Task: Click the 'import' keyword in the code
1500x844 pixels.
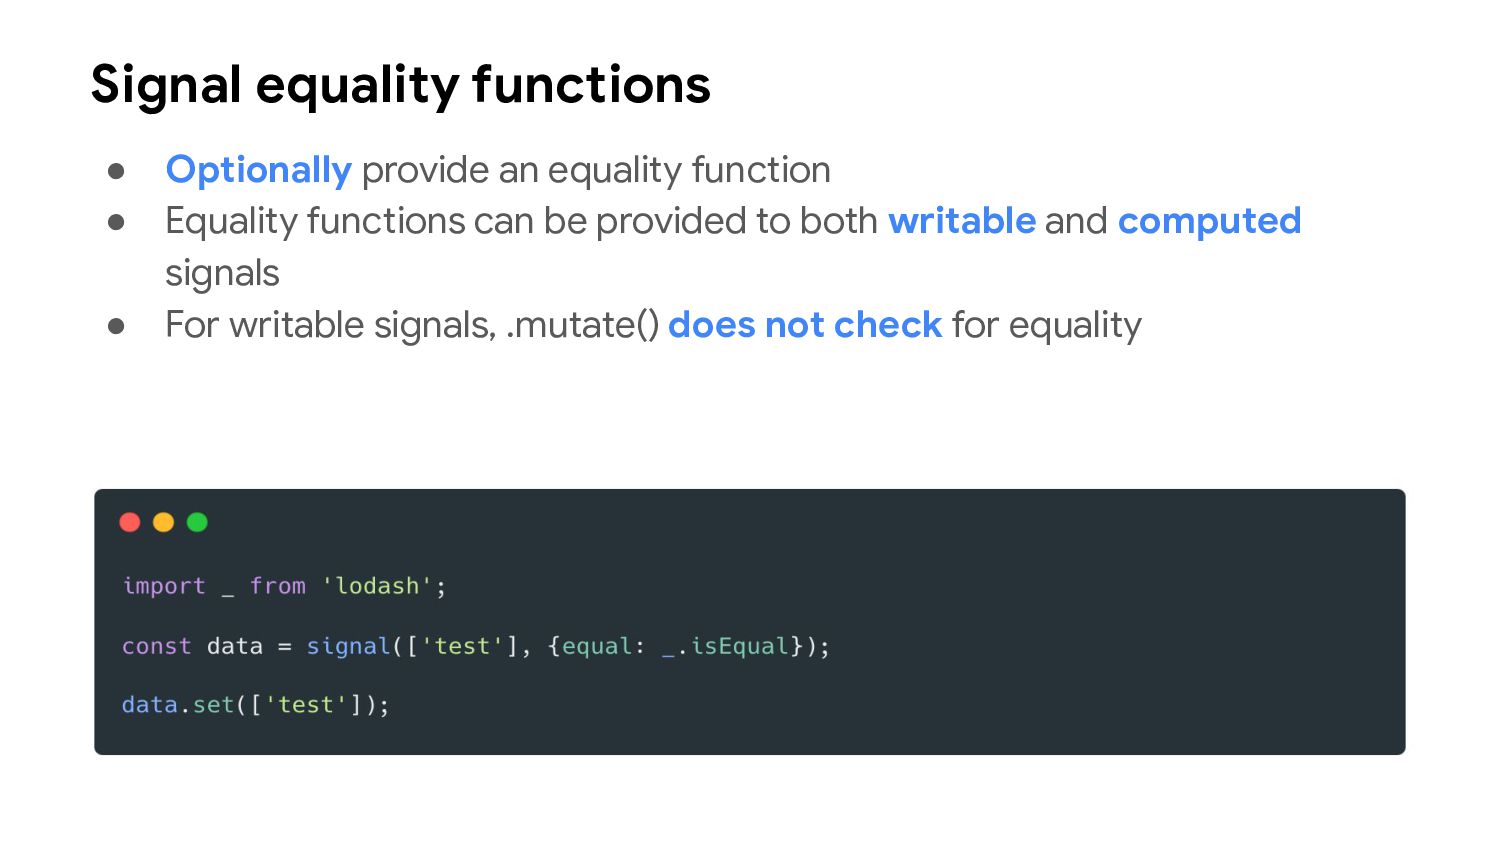Action: pos(163,586)
